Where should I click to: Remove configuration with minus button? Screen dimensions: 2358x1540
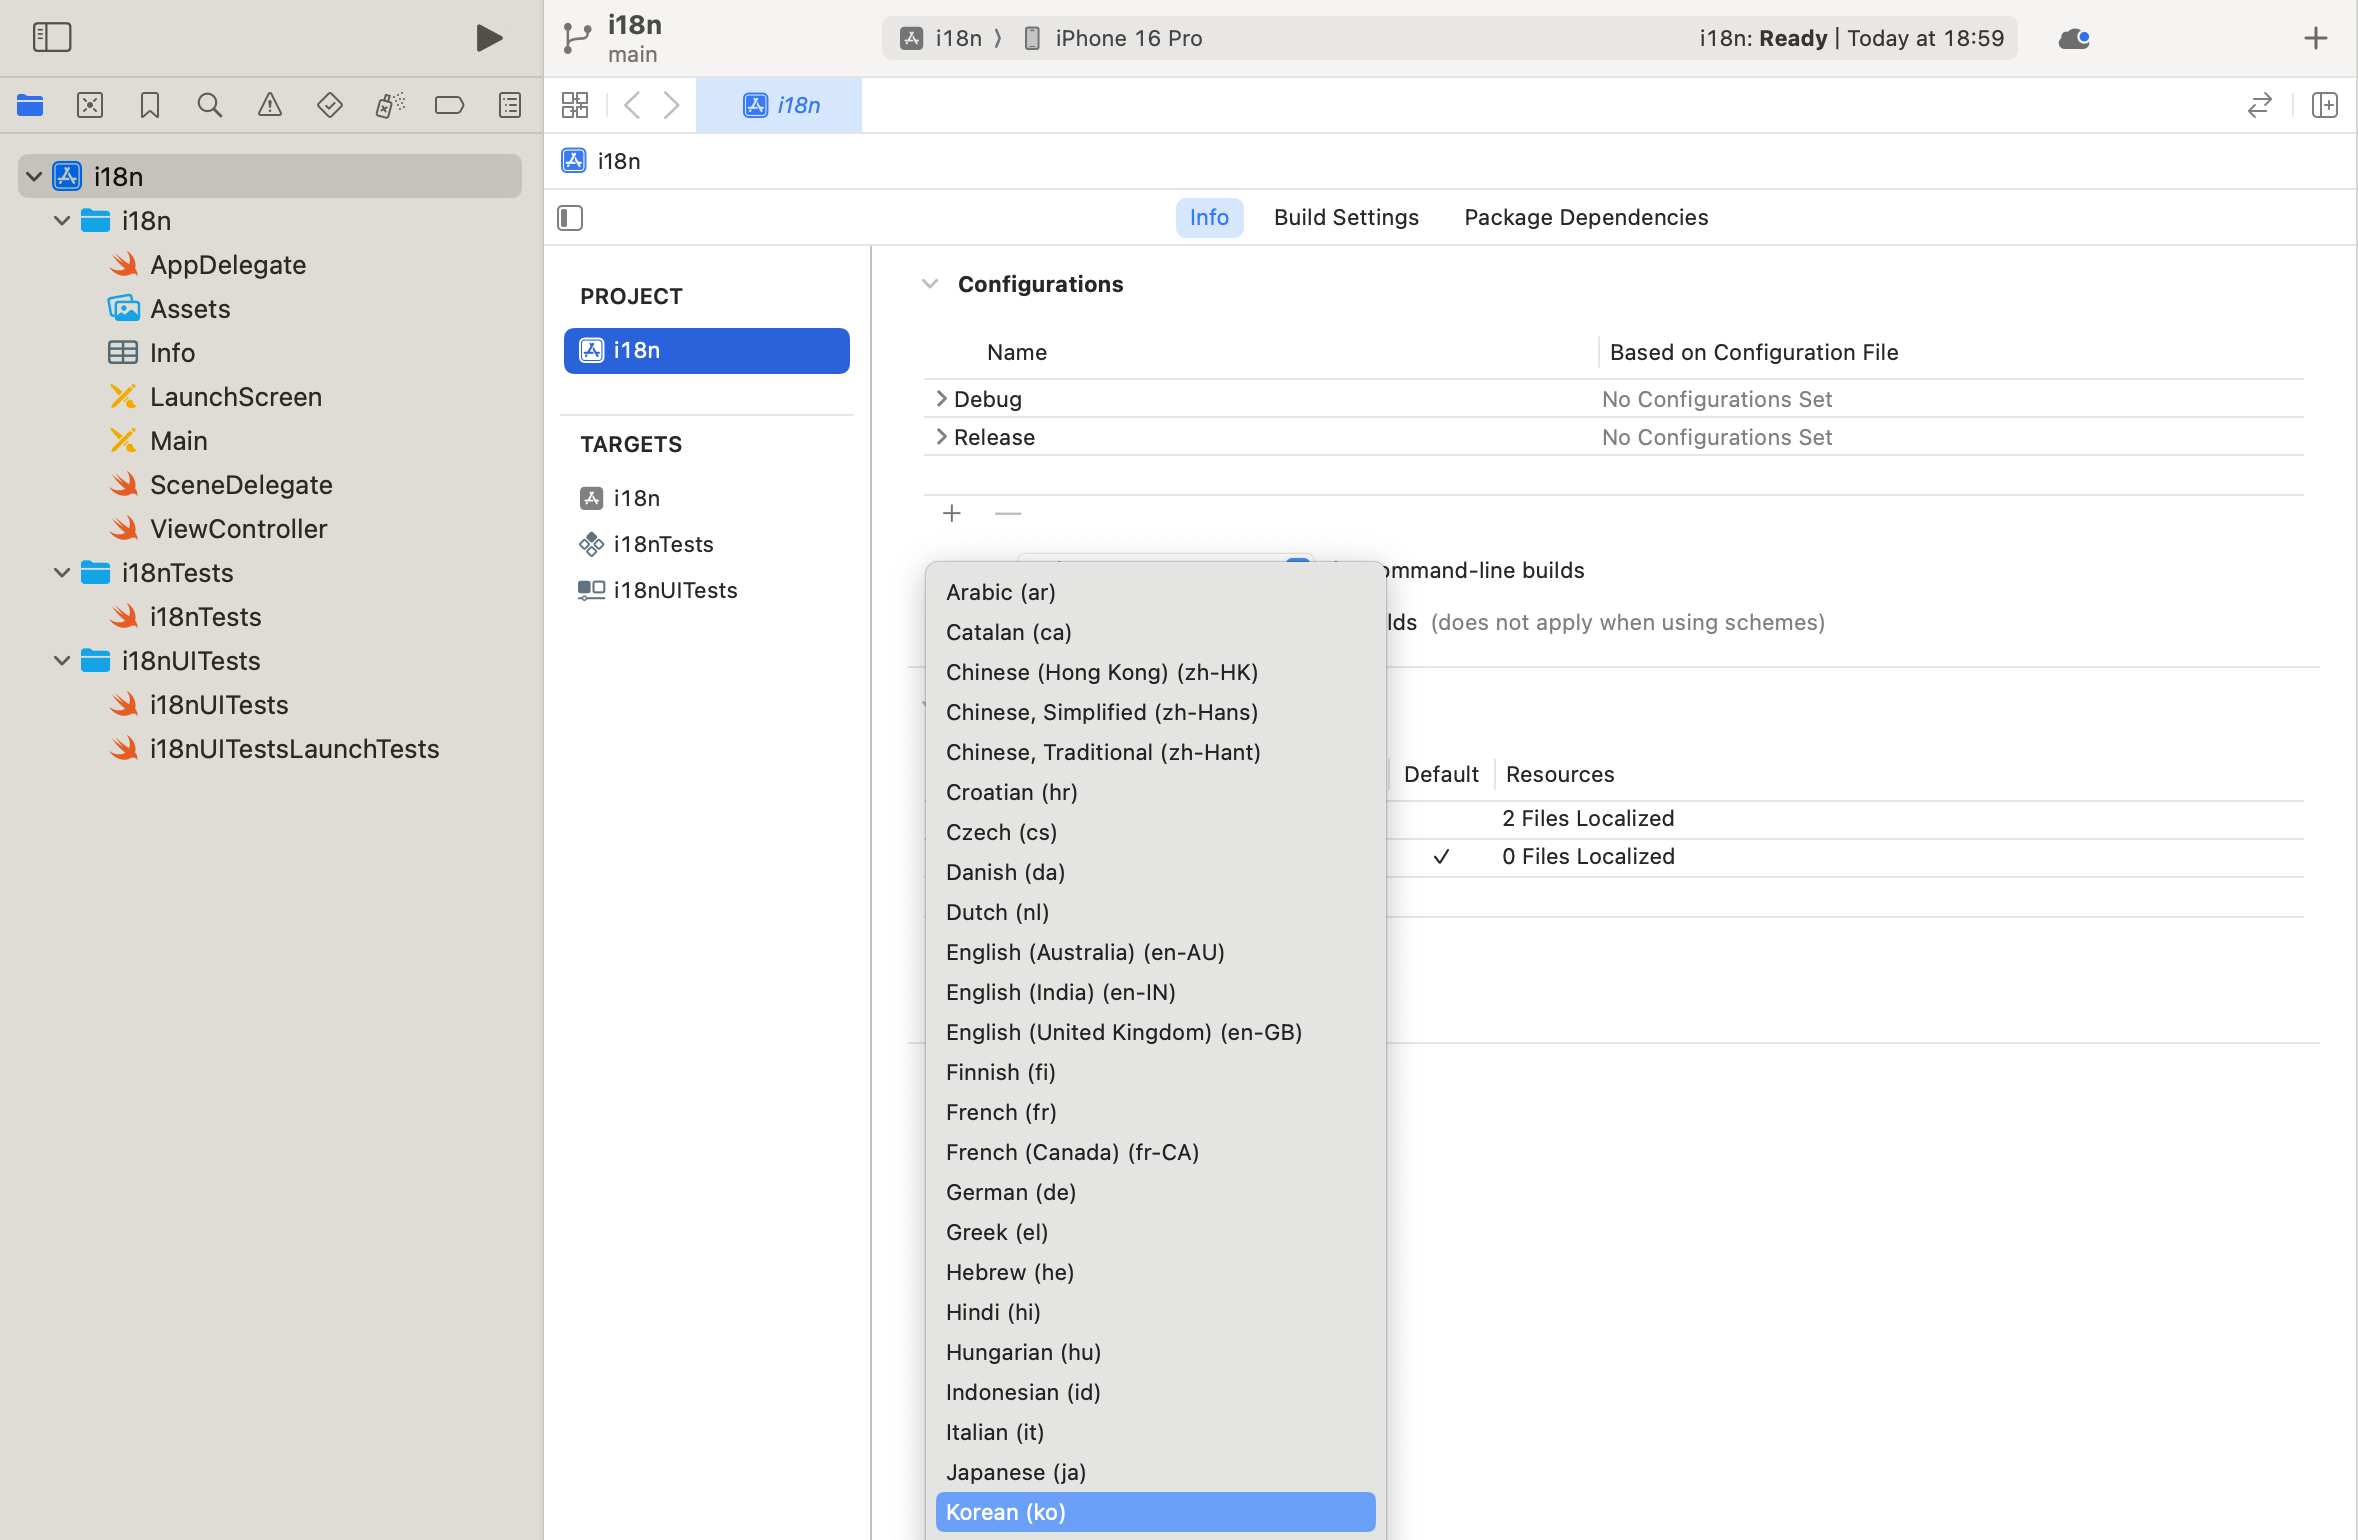[x=1008, y=513]
